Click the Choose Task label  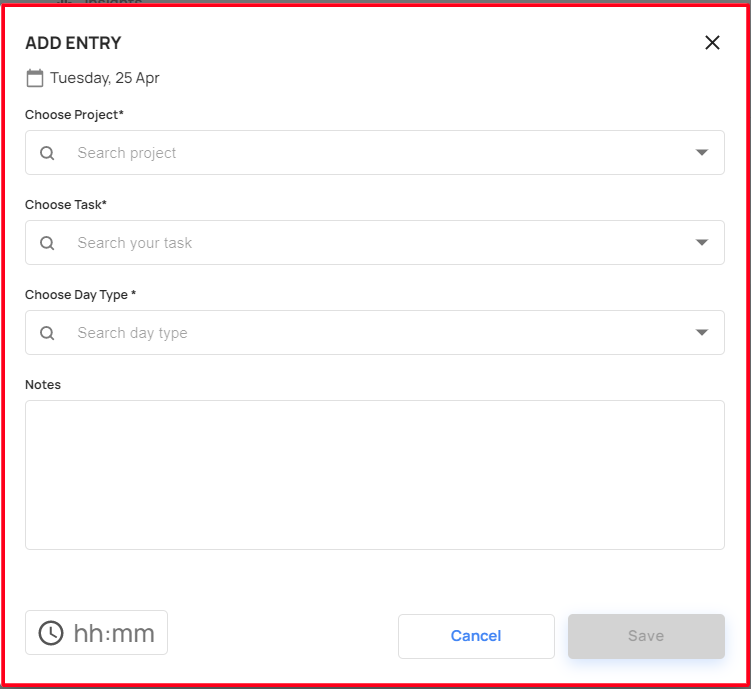point(66,205)
